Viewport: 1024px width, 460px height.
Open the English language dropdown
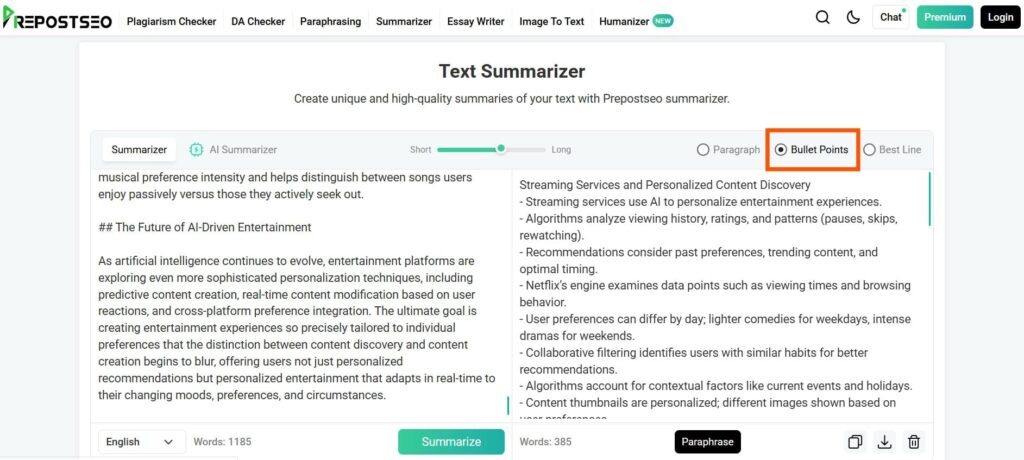tap(142, 442)
